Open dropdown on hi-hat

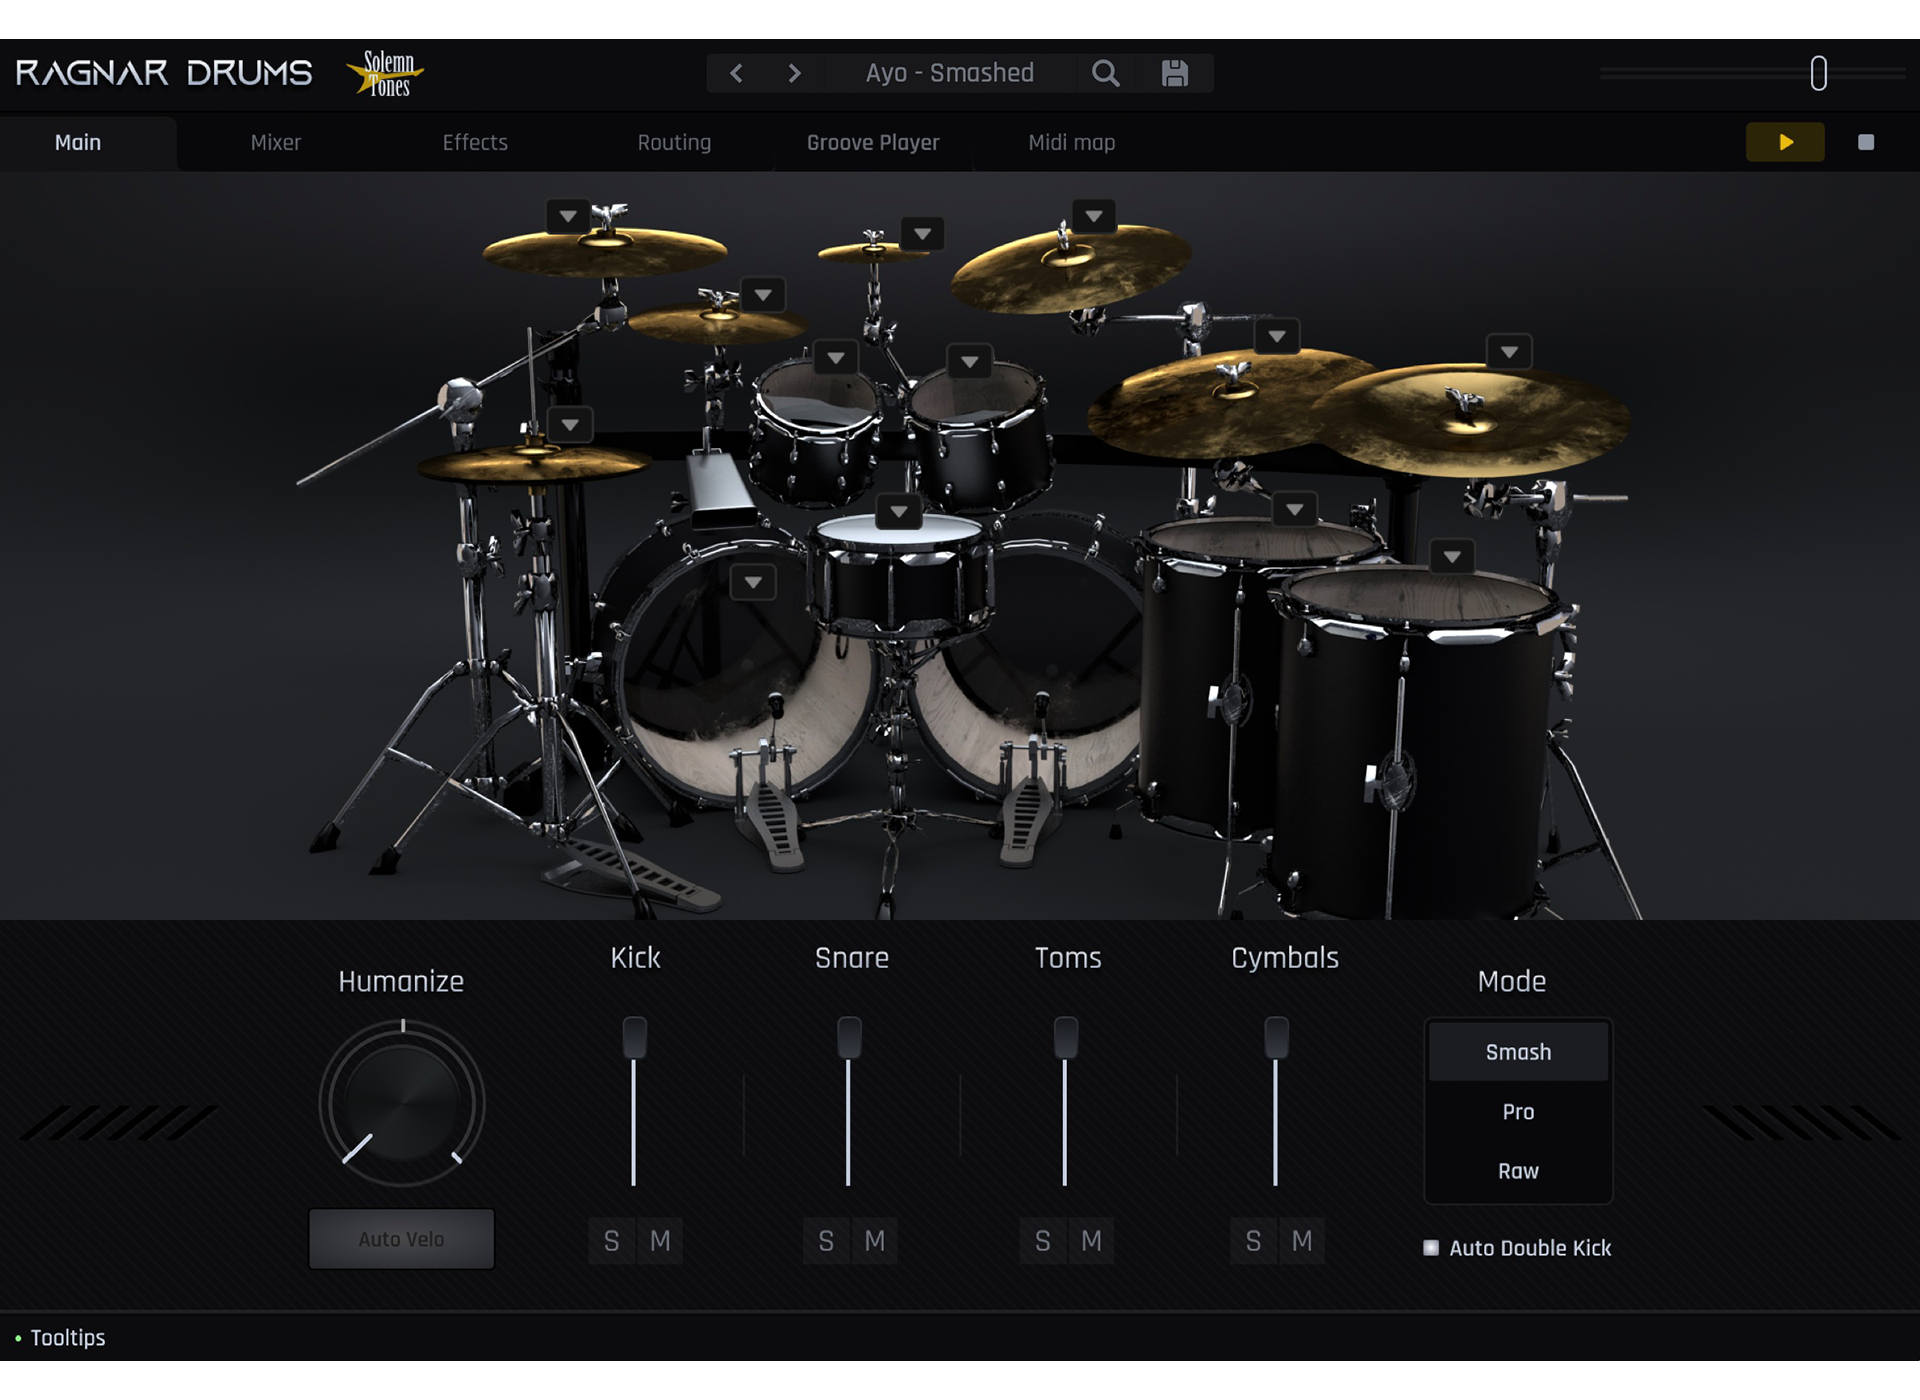pyautogui.click(x=570, y=425)
